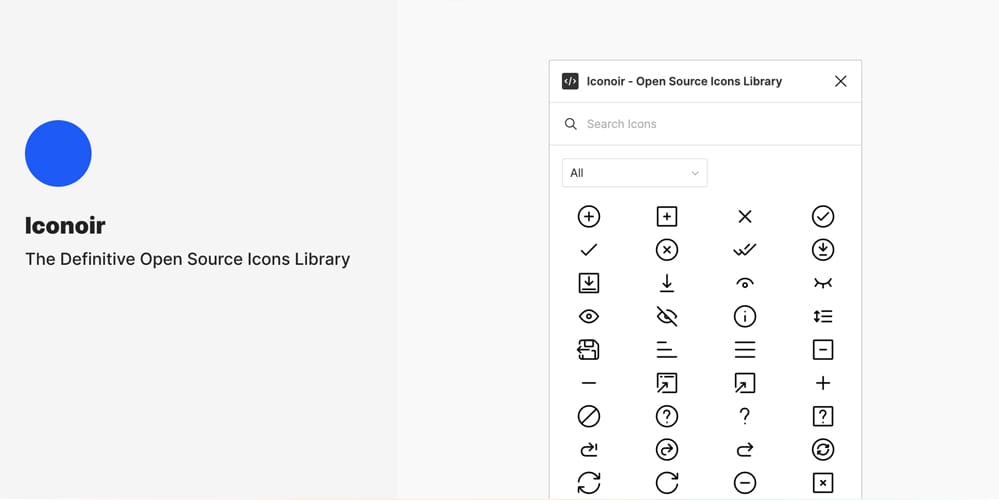Screen dimensions: 1000x500
Task: Select the save floppy disk icon
Action: coord(589,349)
